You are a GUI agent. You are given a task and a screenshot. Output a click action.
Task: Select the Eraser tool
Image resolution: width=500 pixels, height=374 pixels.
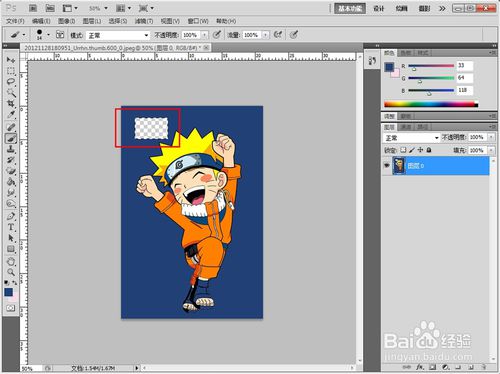point(11,171)
